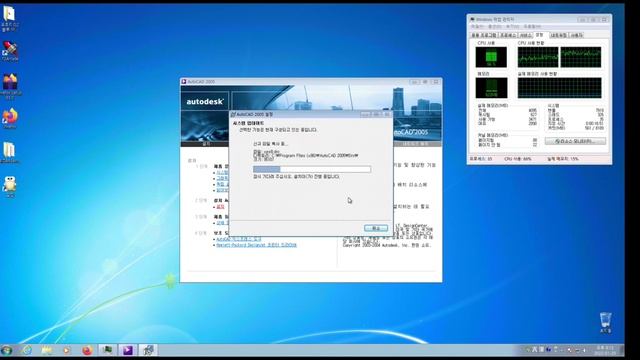The height and width of the screenshot is (360, 640).
Task: Select the yellow folder desktop icon below Firefox
Action: (9, 153)
